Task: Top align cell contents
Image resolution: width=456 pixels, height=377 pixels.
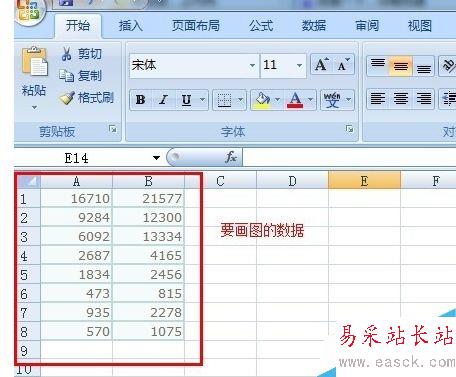Action: (x=378, y=66)
